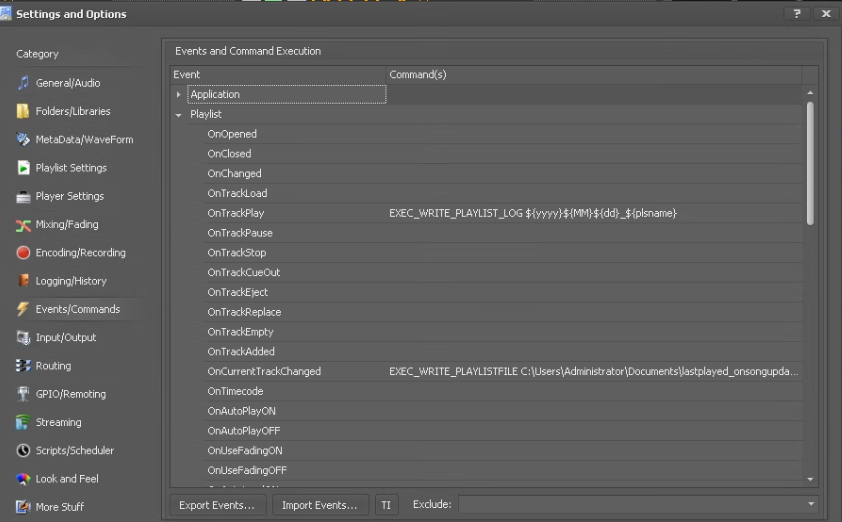Click the Routing icon
The width and height of the screenshot is (842, 522).
[23, 366]
